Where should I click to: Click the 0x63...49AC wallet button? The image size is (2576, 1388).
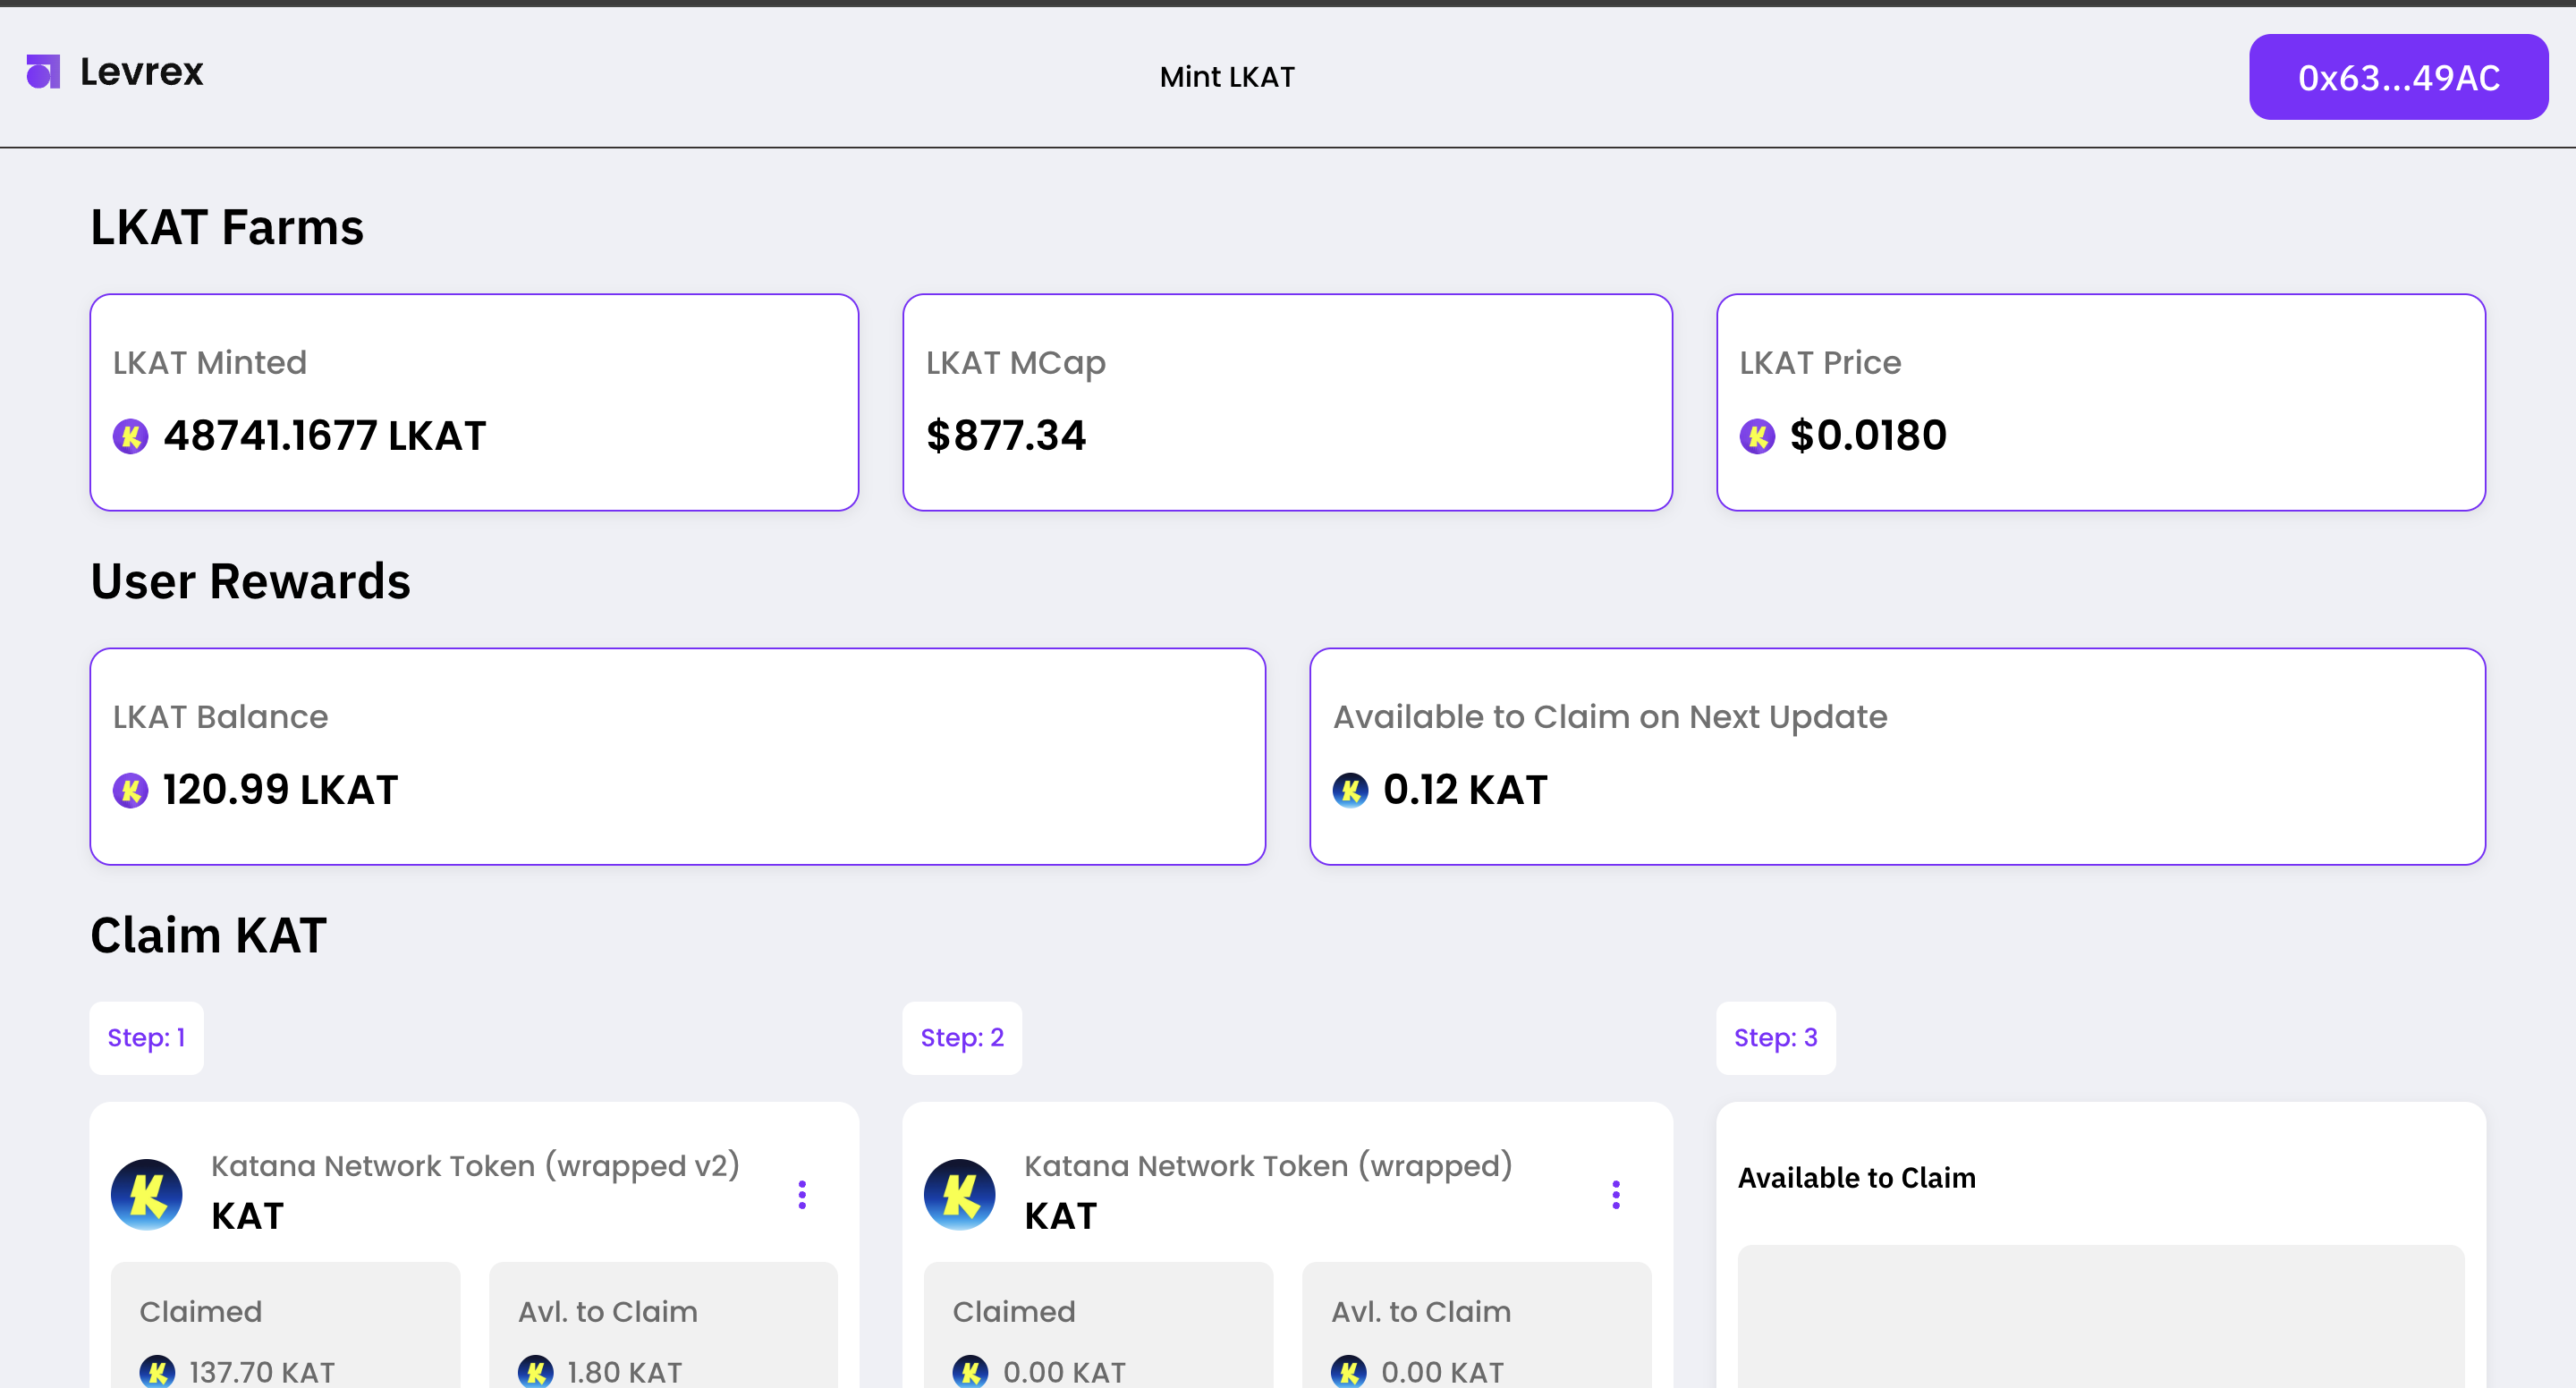(x=2399, y=76)
